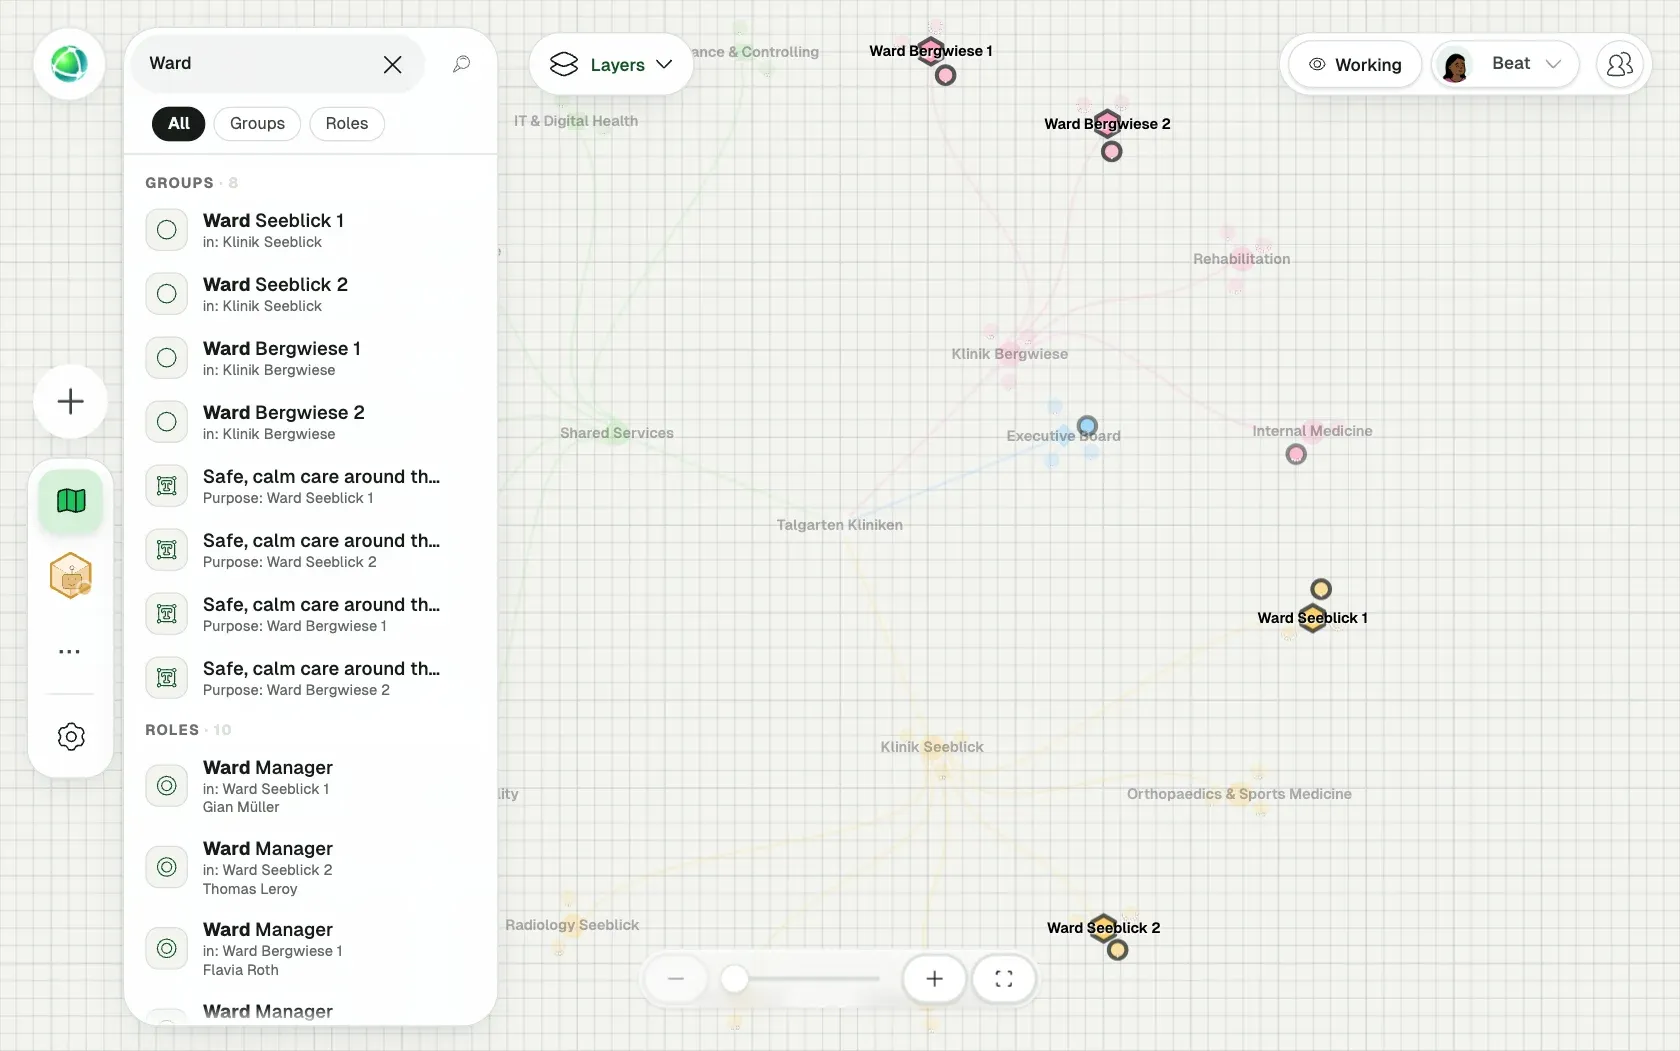1680x1051 pixels.
Task: Click the search magnifier icon
Action: [461, 64]
